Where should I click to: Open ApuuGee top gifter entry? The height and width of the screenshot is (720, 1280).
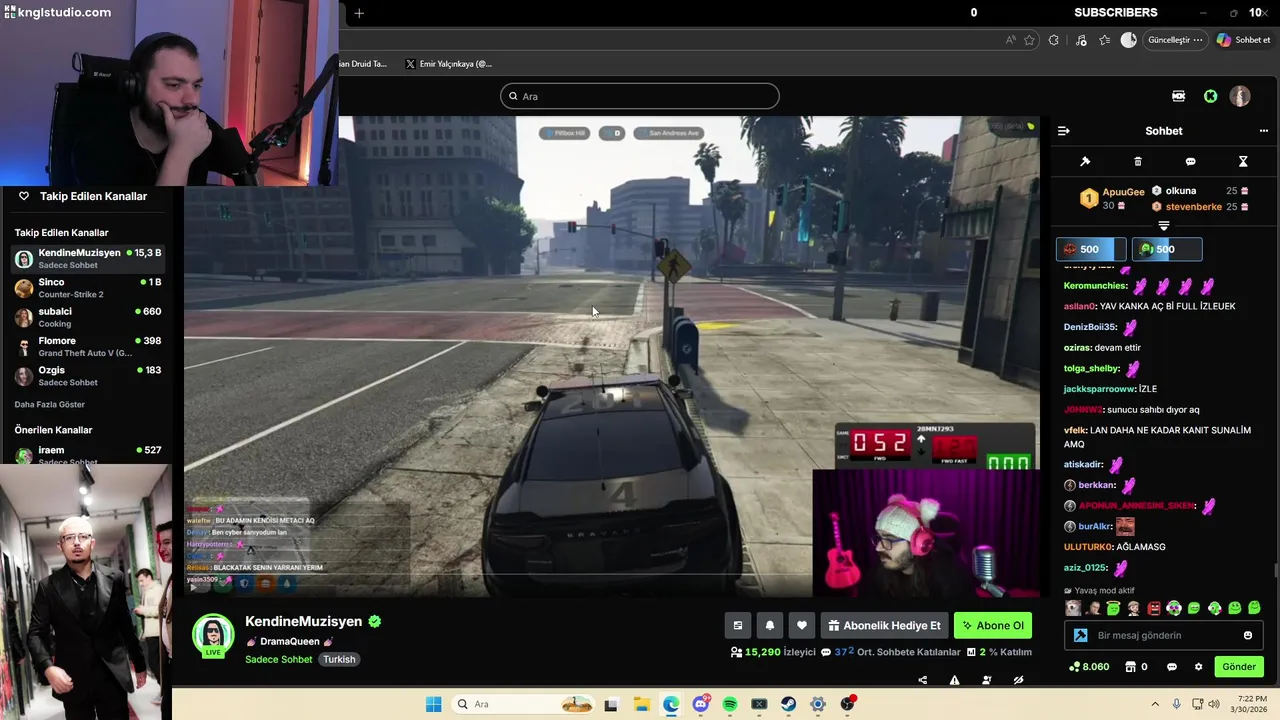(1112, 198)
